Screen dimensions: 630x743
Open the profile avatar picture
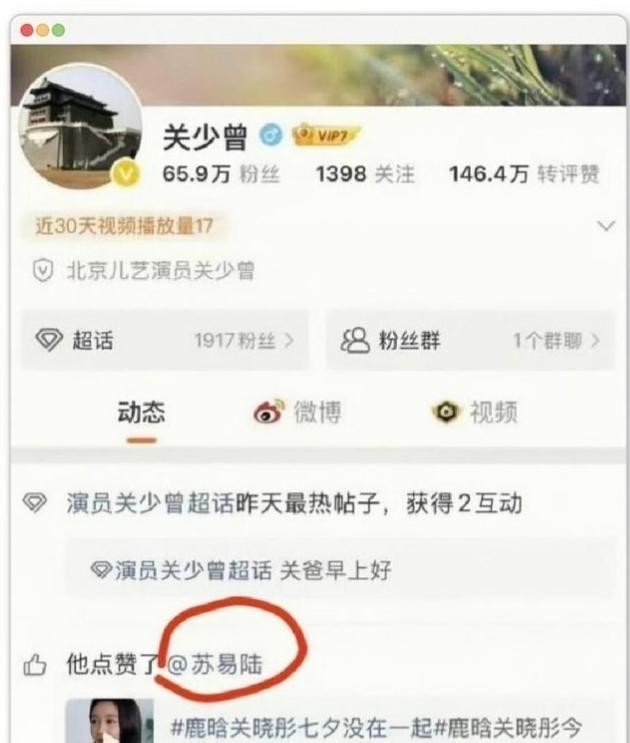80,127
